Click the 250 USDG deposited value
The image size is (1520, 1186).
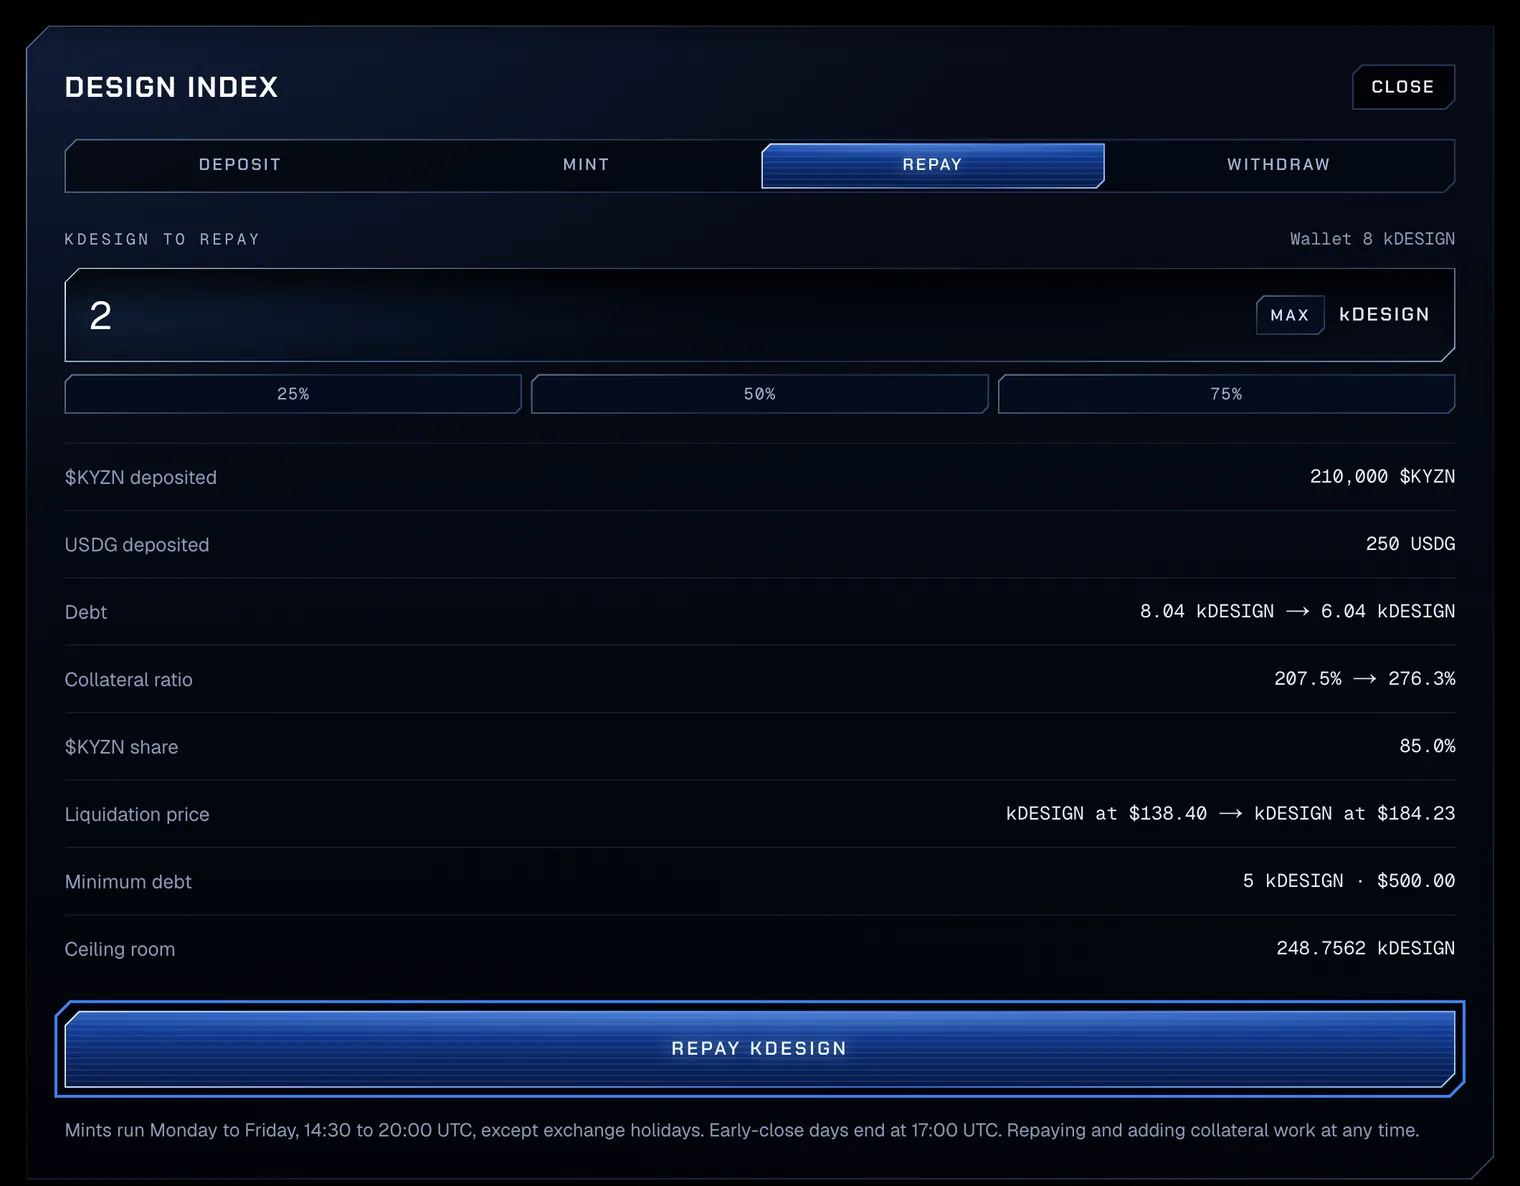(x=1410, y=544)
